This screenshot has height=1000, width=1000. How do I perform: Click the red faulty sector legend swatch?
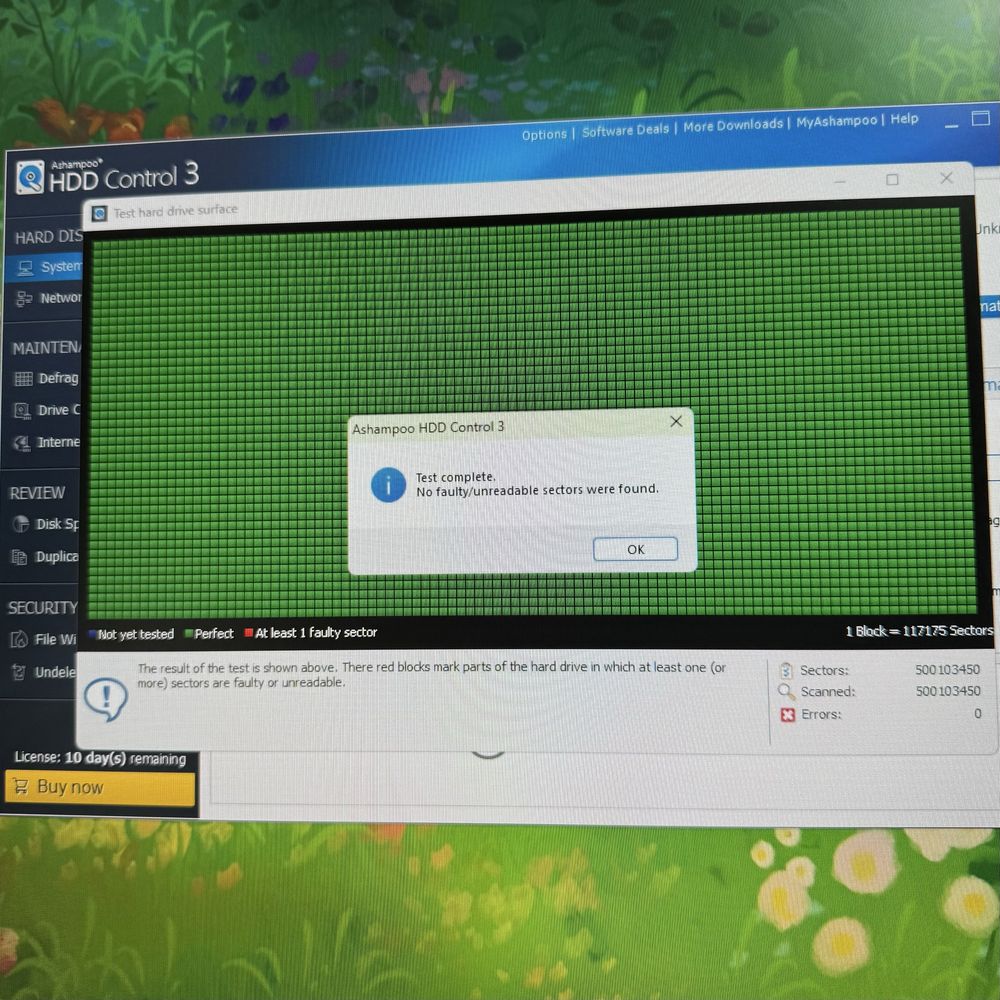[249, 633]
